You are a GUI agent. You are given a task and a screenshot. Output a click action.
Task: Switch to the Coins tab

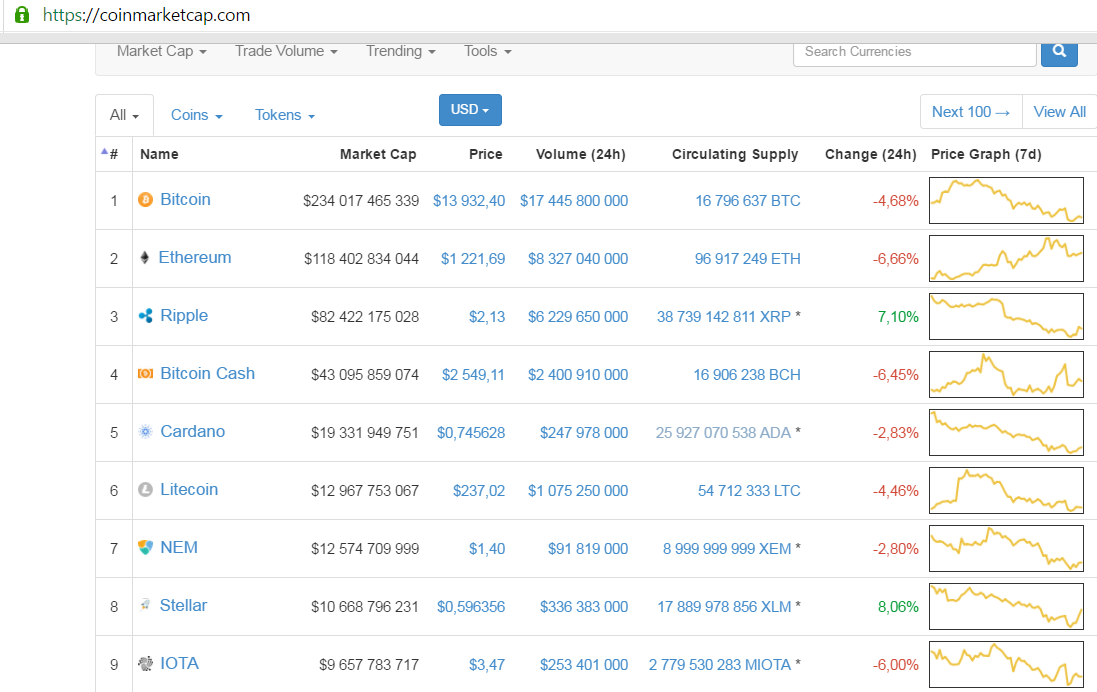tap(196, 115)
